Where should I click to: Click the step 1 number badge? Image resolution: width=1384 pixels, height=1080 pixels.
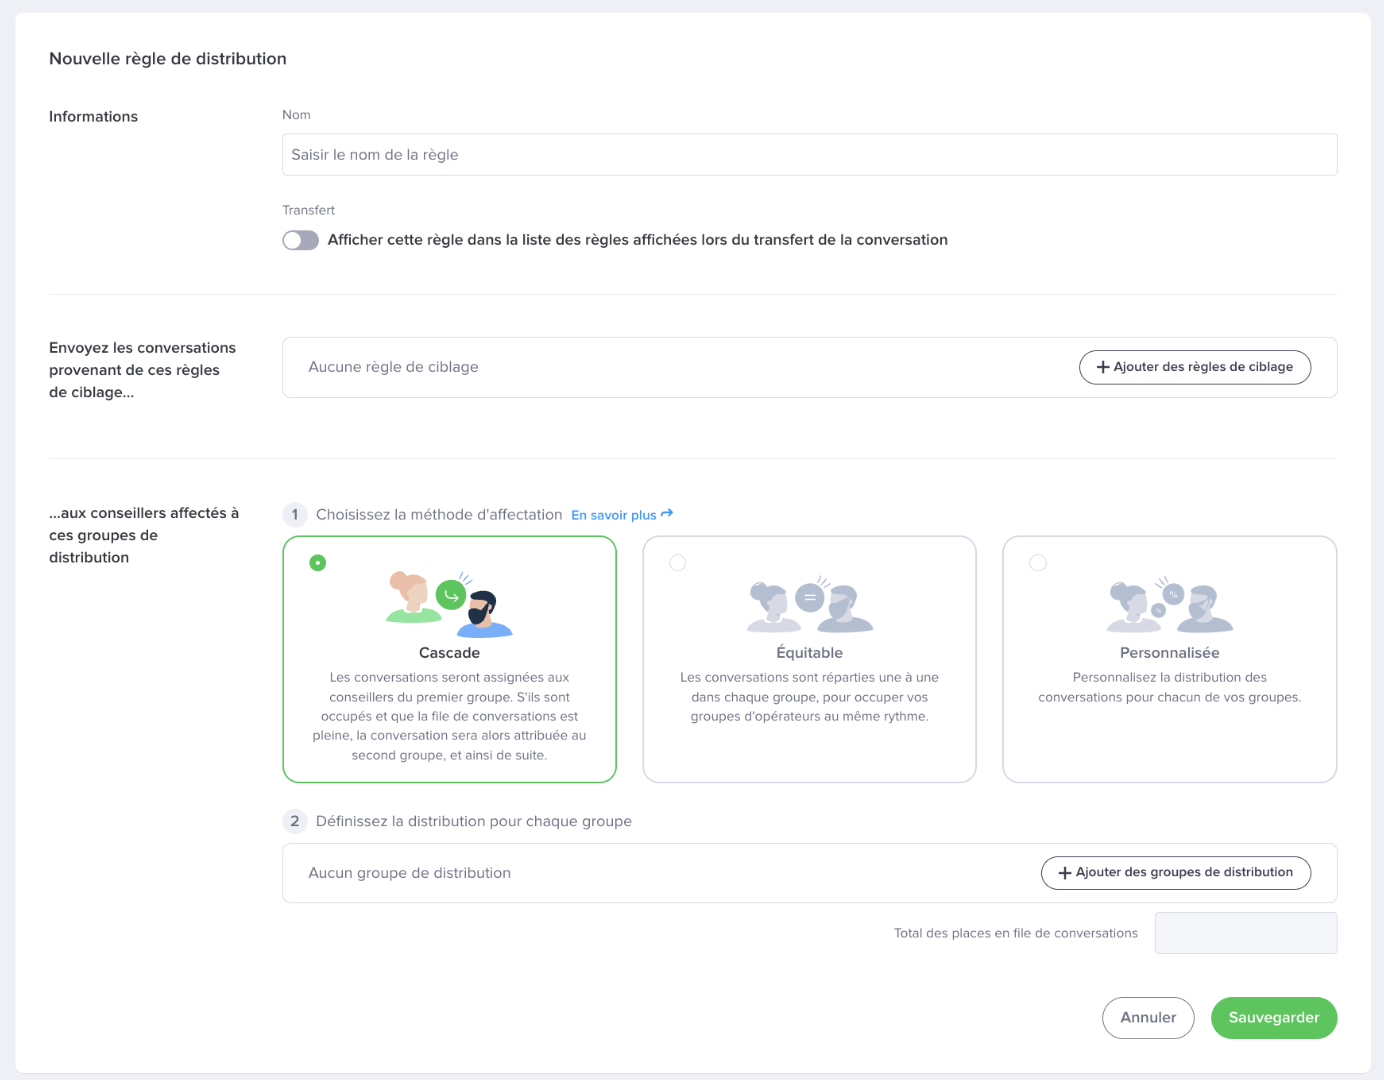click(295, 515)
